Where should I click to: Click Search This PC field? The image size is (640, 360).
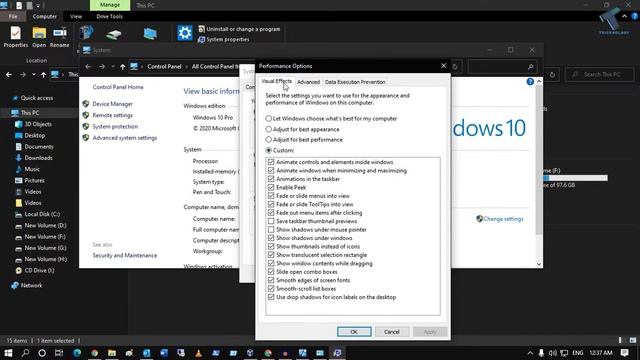[x=600, y=75]
